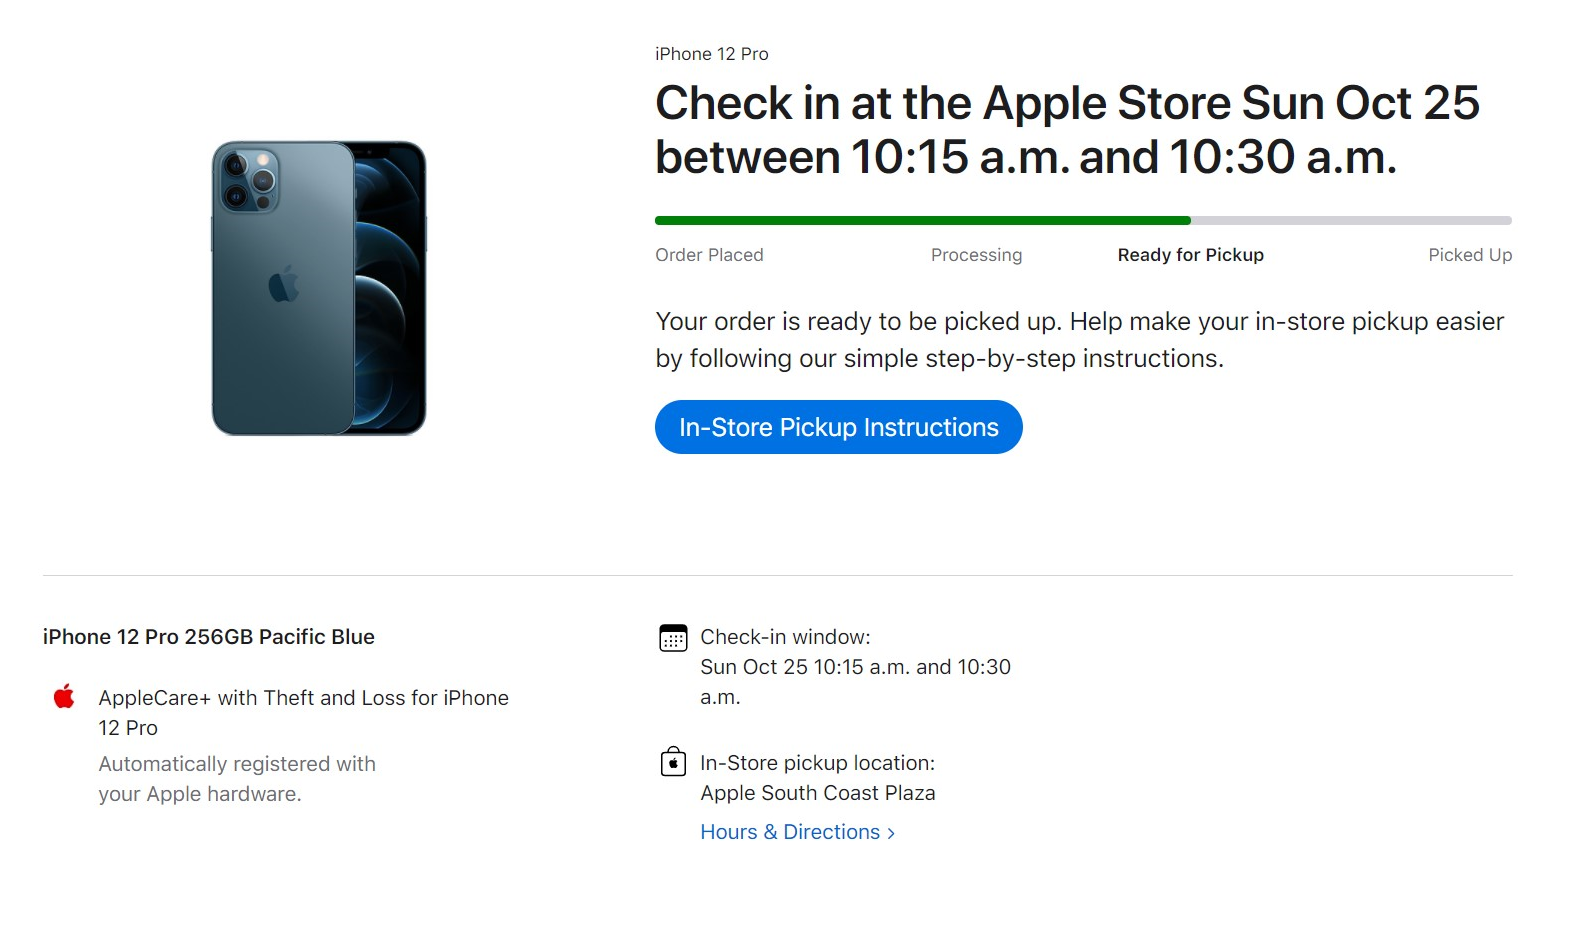This screenshot has height=933, width=1578.
Task: Click the shopping bag pickup location icon
Action: point(673,762)
